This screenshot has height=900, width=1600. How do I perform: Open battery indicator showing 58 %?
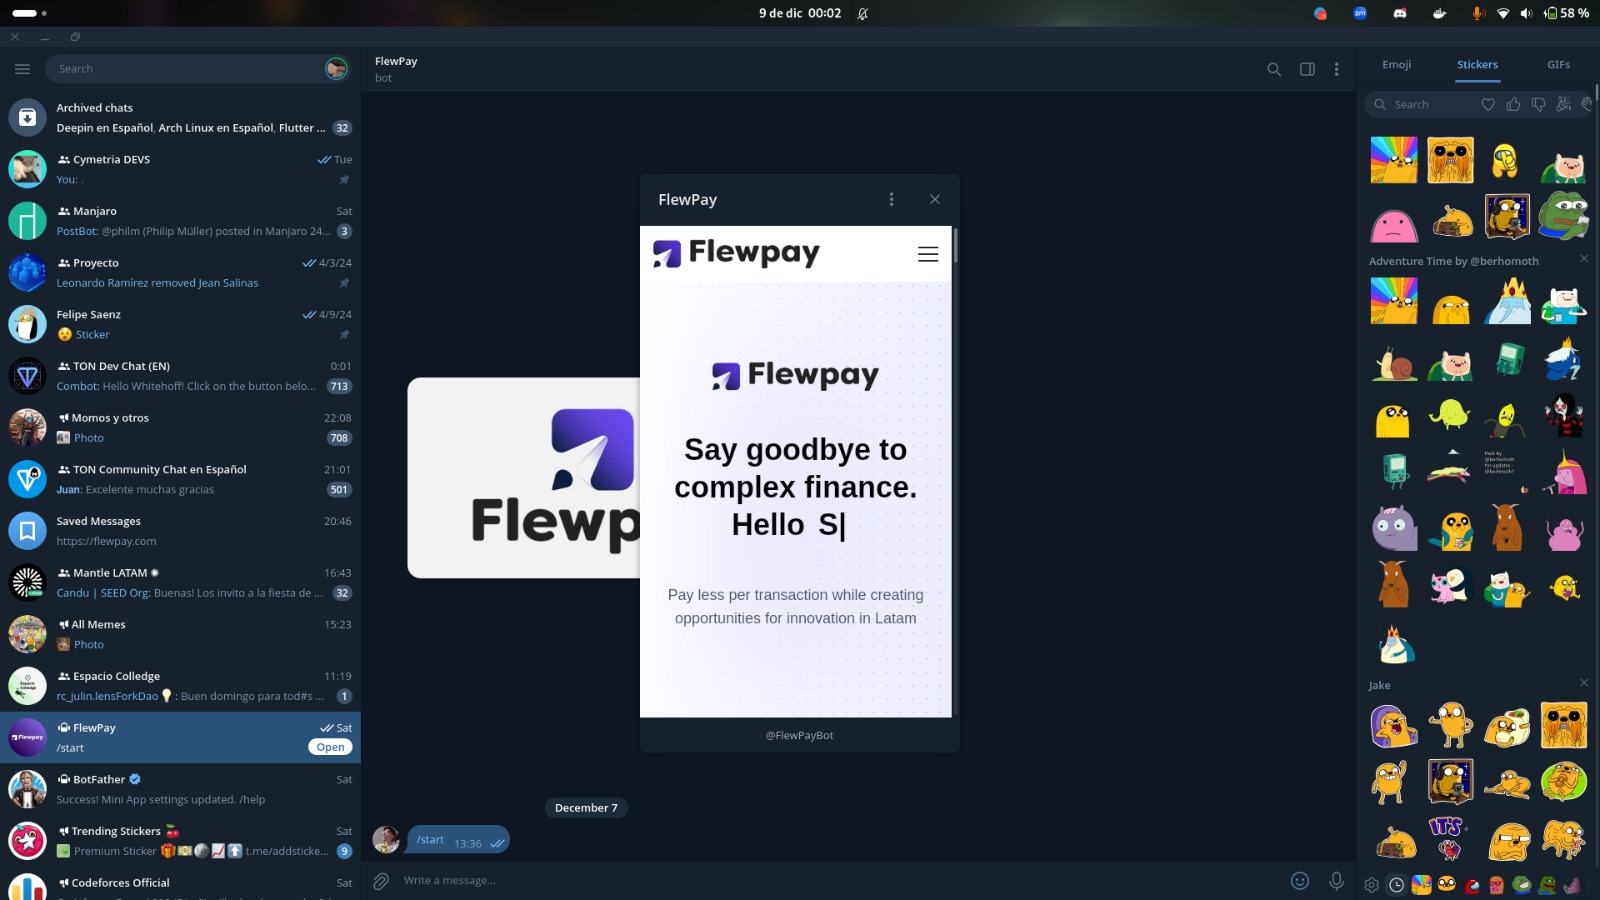[x=1566, y=13]
